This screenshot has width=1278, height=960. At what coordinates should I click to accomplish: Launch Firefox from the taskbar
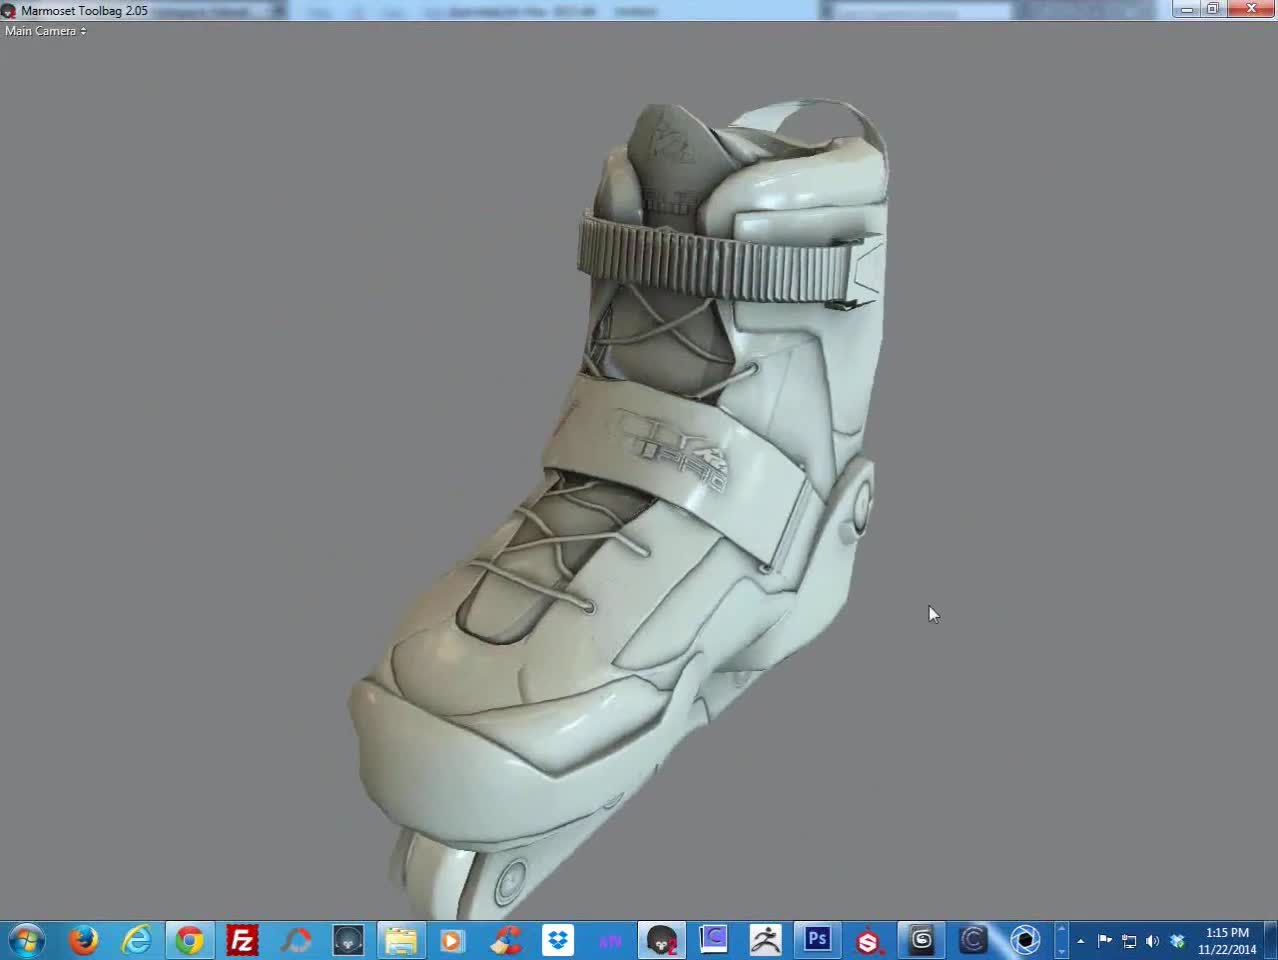coord(84,940)
